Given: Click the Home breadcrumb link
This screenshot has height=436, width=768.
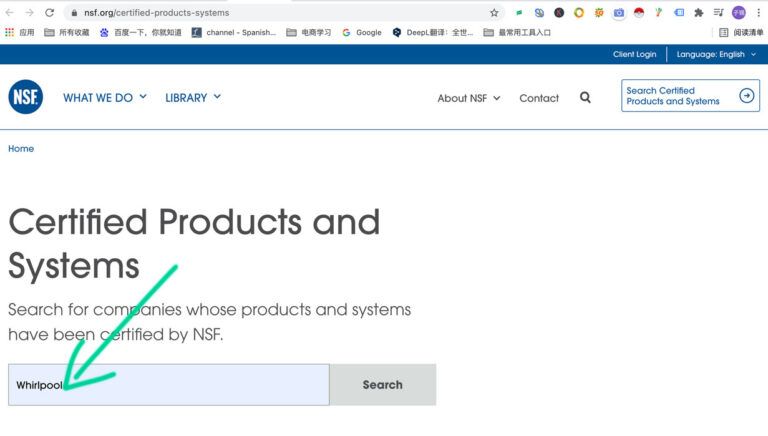Looking at the screenshot, I should click(x=21, y=148).
